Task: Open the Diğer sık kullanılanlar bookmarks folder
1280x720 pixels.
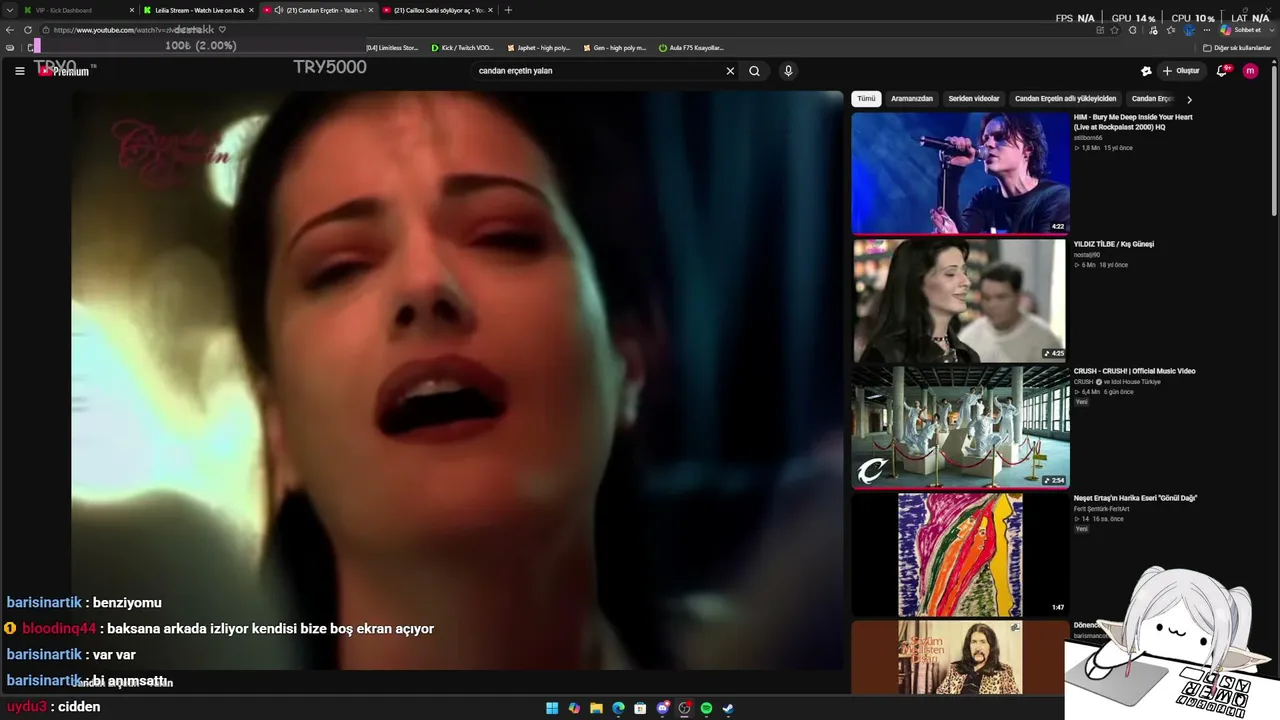Action: (x=1237, y=48)
